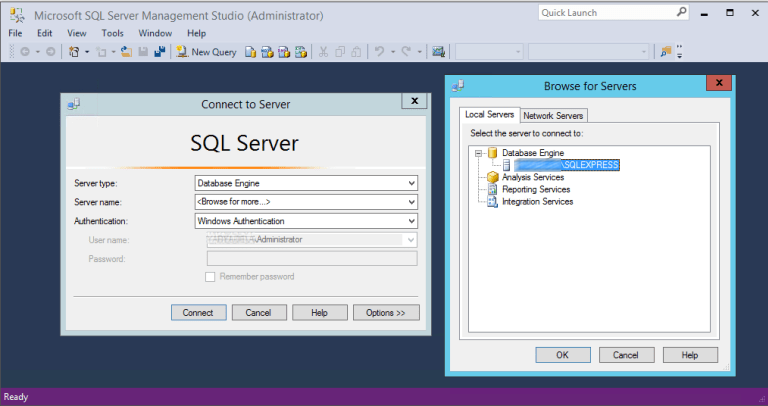768x406 pixels.
Task: Click the toolbar overflow options arrow
Action: click(x=679, y=51)
